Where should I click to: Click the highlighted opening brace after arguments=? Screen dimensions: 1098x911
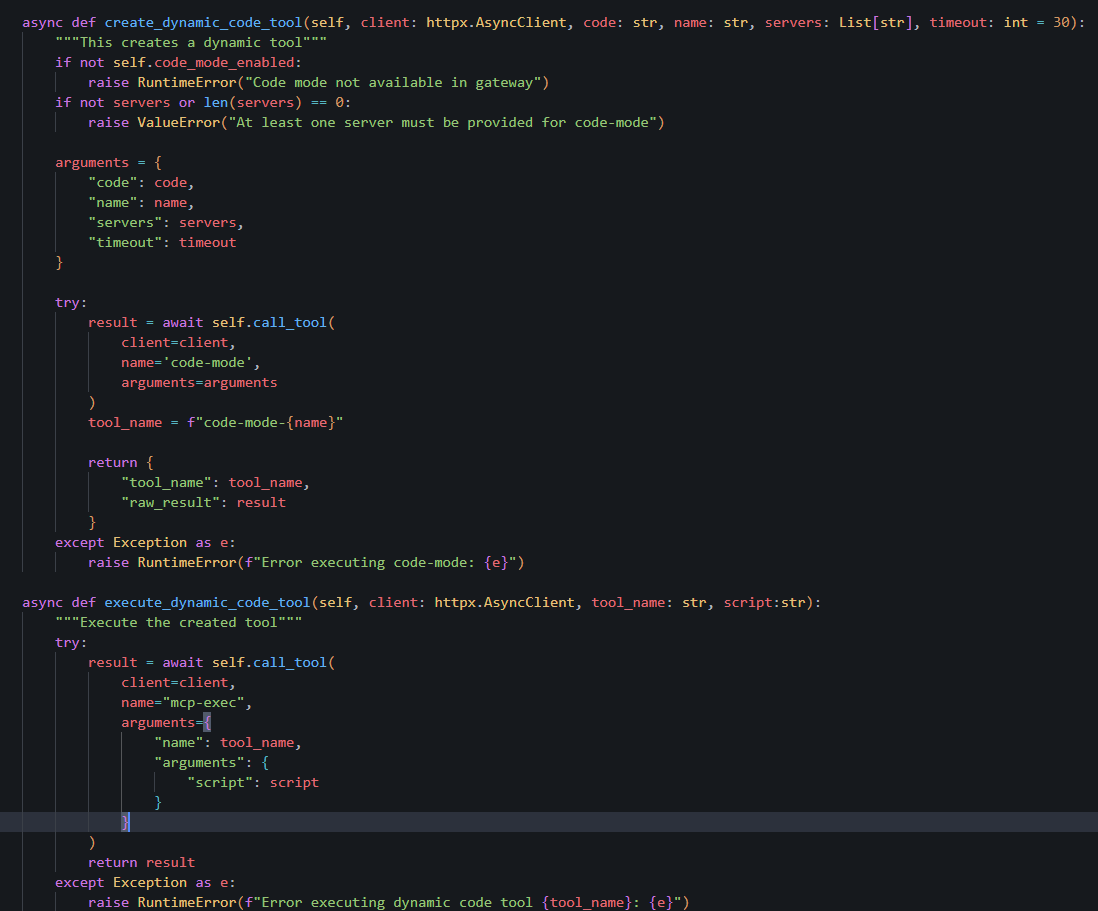[x=207, y=723]
